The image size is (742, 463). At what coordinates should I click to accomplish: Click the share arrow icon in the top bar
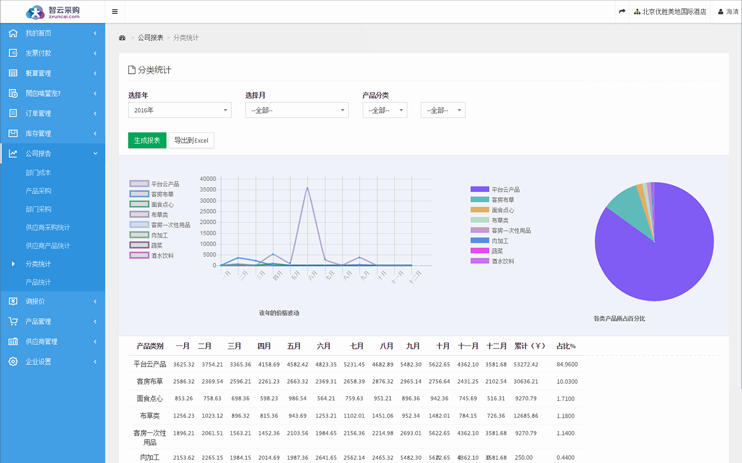pyautogui.click(x=622, y=12)
